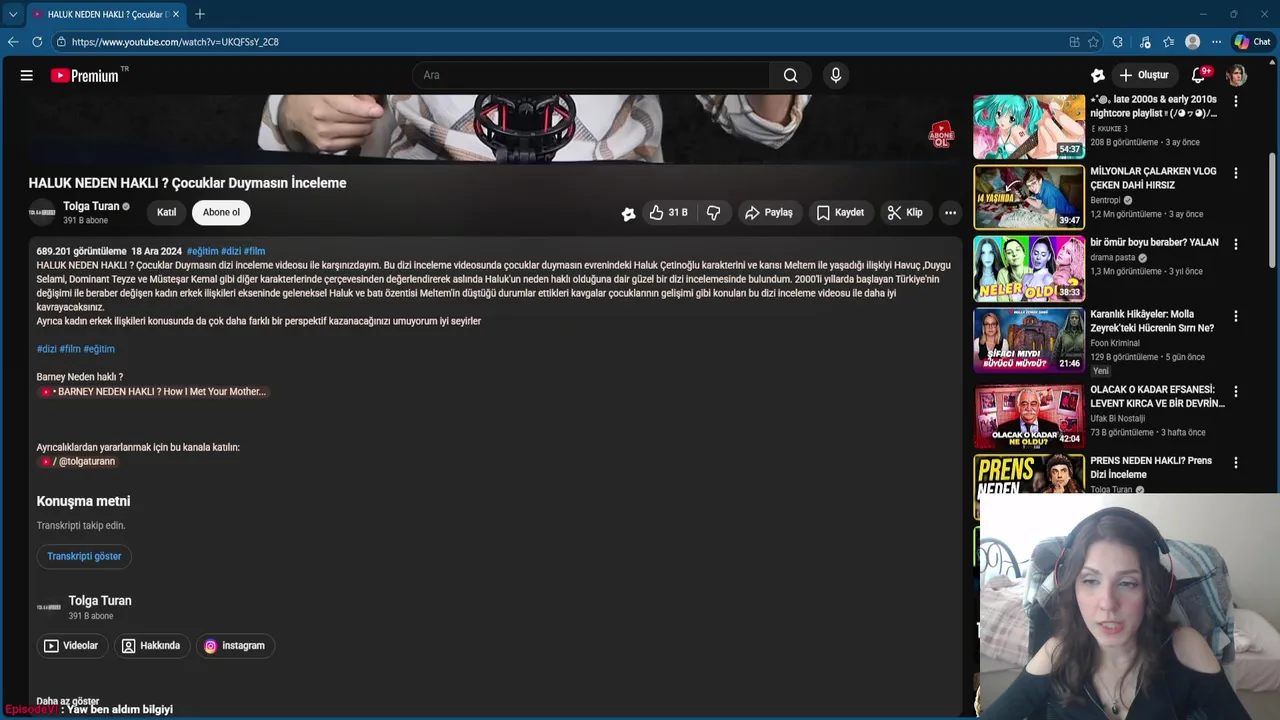Join the channel with Katıl

pyautogui.click(x=166, y=212)
